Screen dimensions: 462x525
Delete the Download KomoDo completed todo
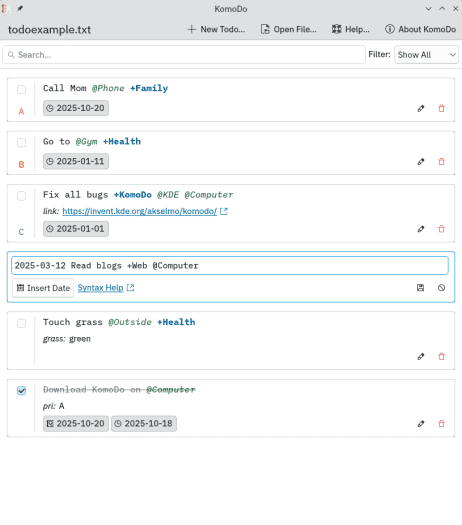(442, 424)
